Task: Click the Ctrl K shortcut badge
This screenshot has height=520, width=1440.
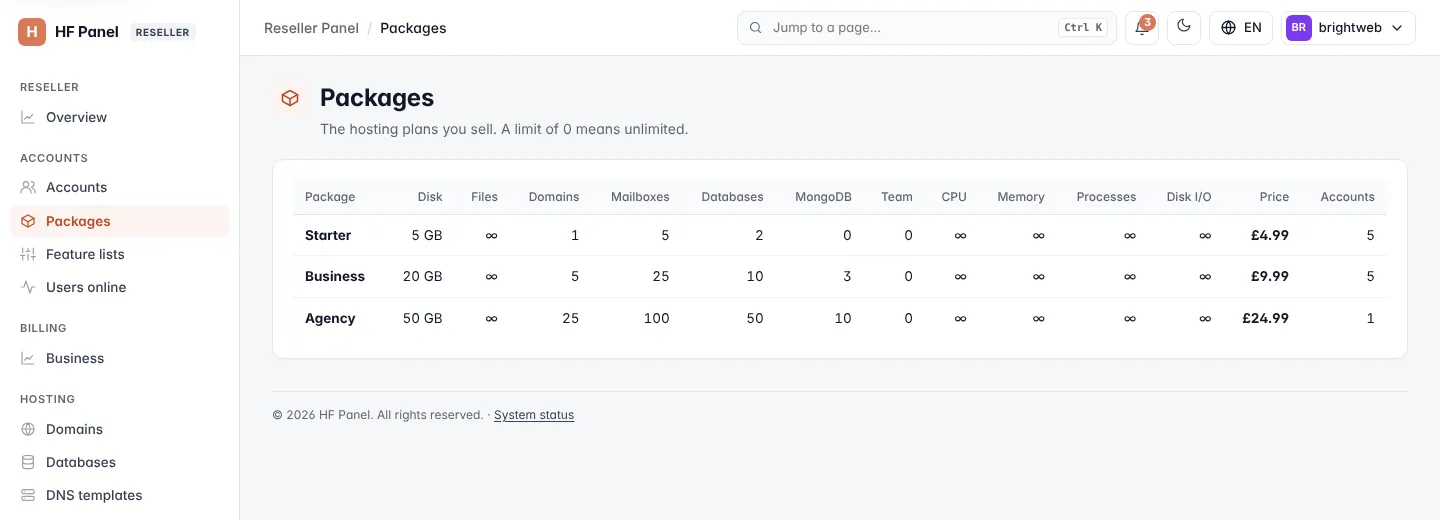Action: pyautogui.click(x=1083, y=28)
